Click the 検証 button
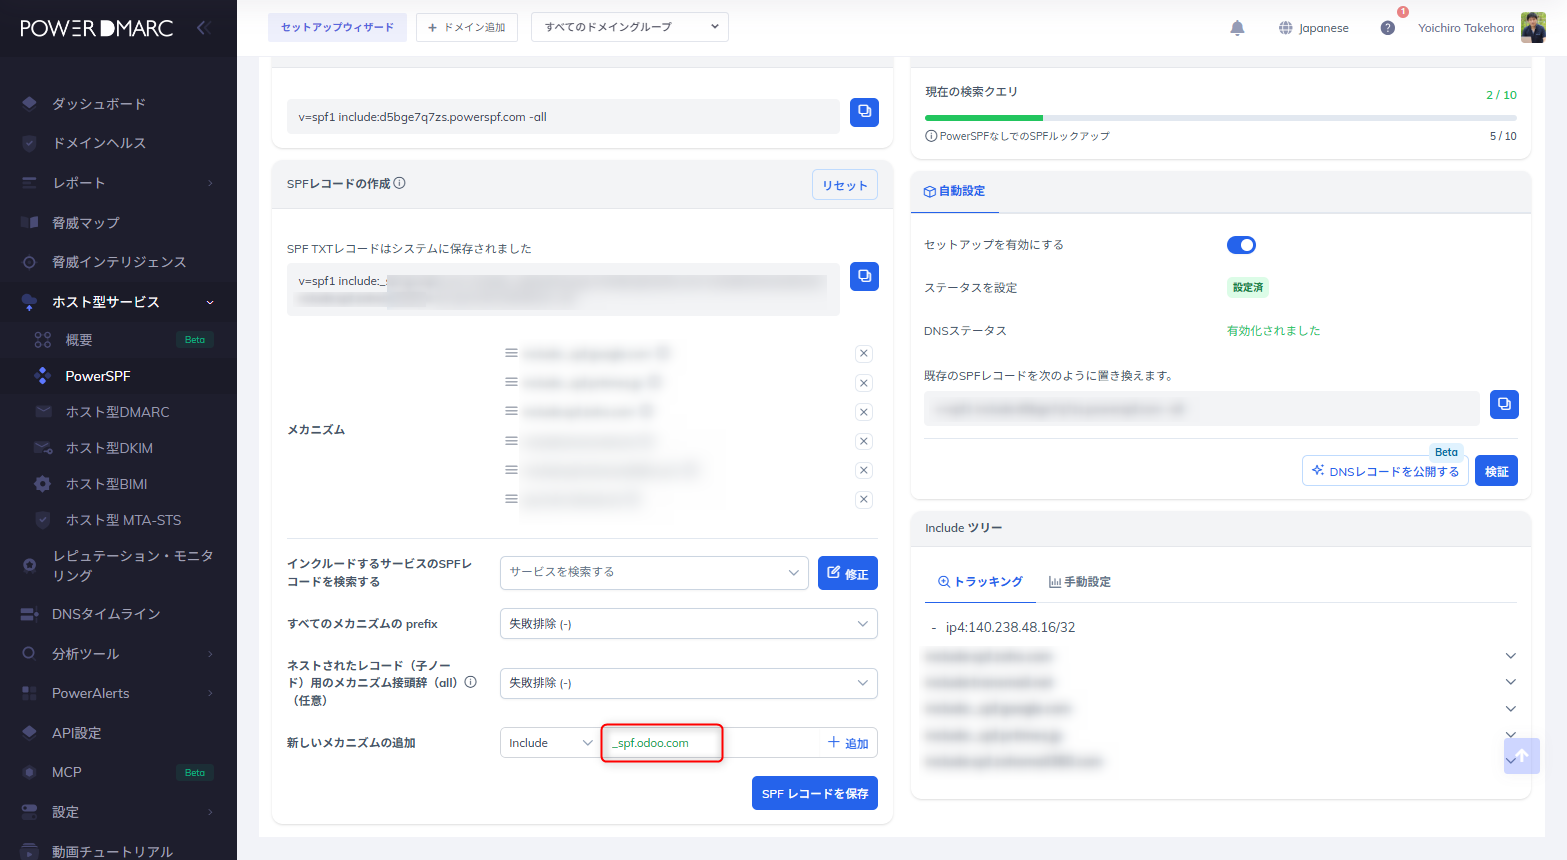Viewport: 1567px width, 860px height. 1497,471
